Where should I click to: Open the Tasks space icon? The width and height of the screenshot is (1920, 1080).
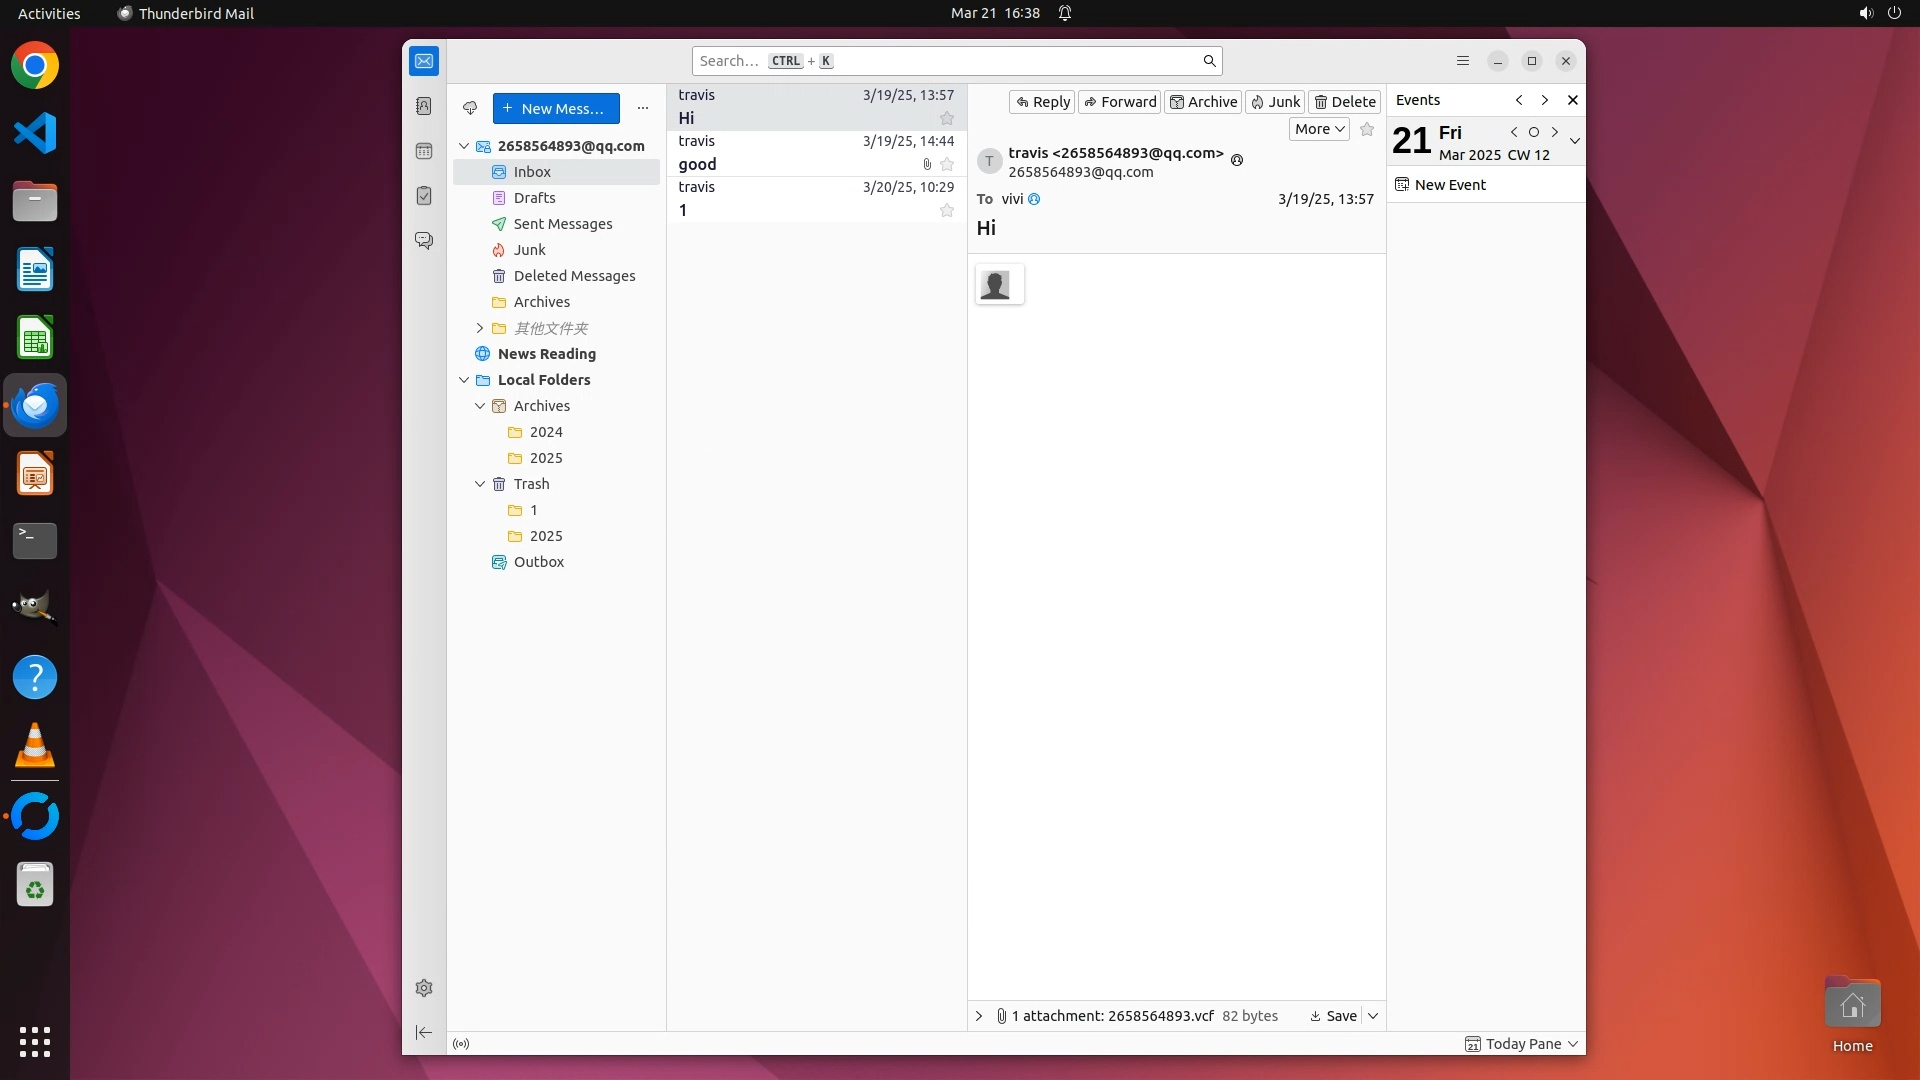424,196
